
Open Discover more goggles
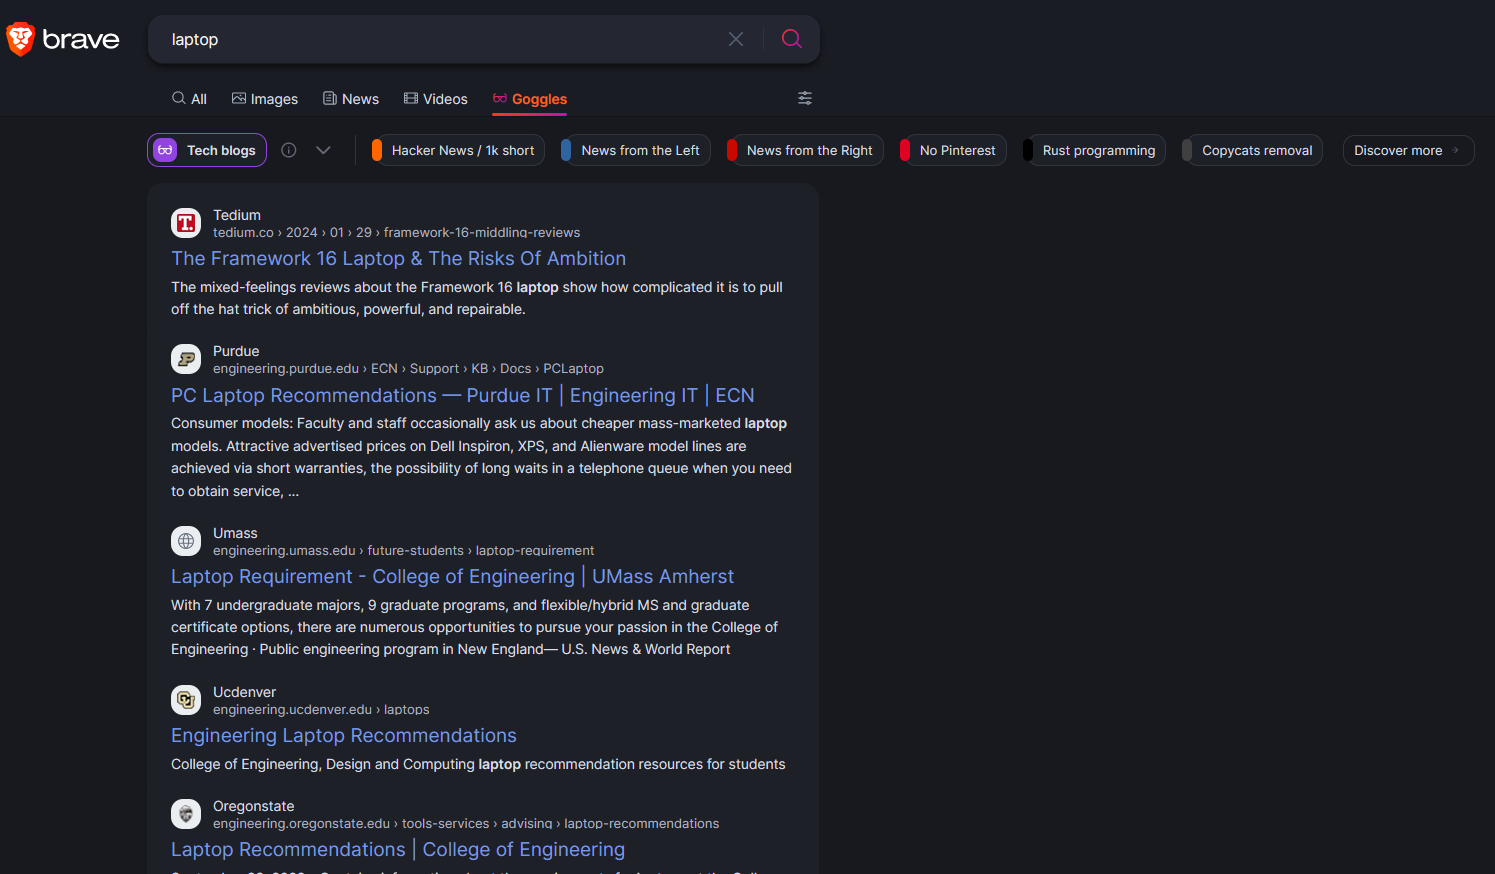coord(1407,150)
